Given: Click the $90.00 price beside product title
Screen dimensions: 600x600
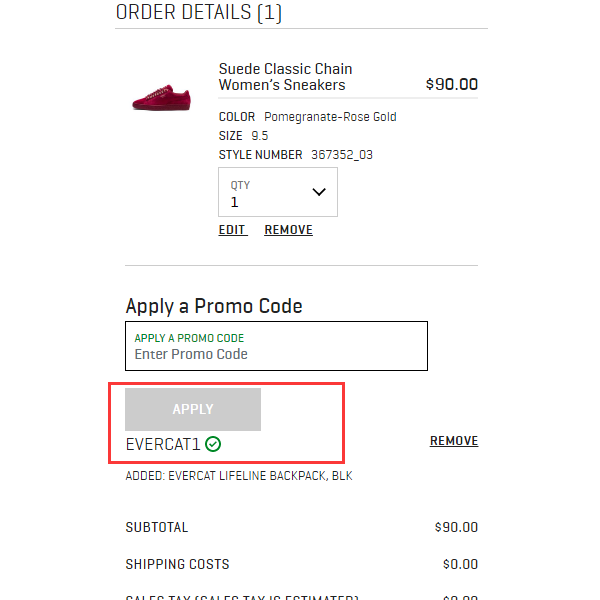Looking at the screenshot, I should [452, 85].
